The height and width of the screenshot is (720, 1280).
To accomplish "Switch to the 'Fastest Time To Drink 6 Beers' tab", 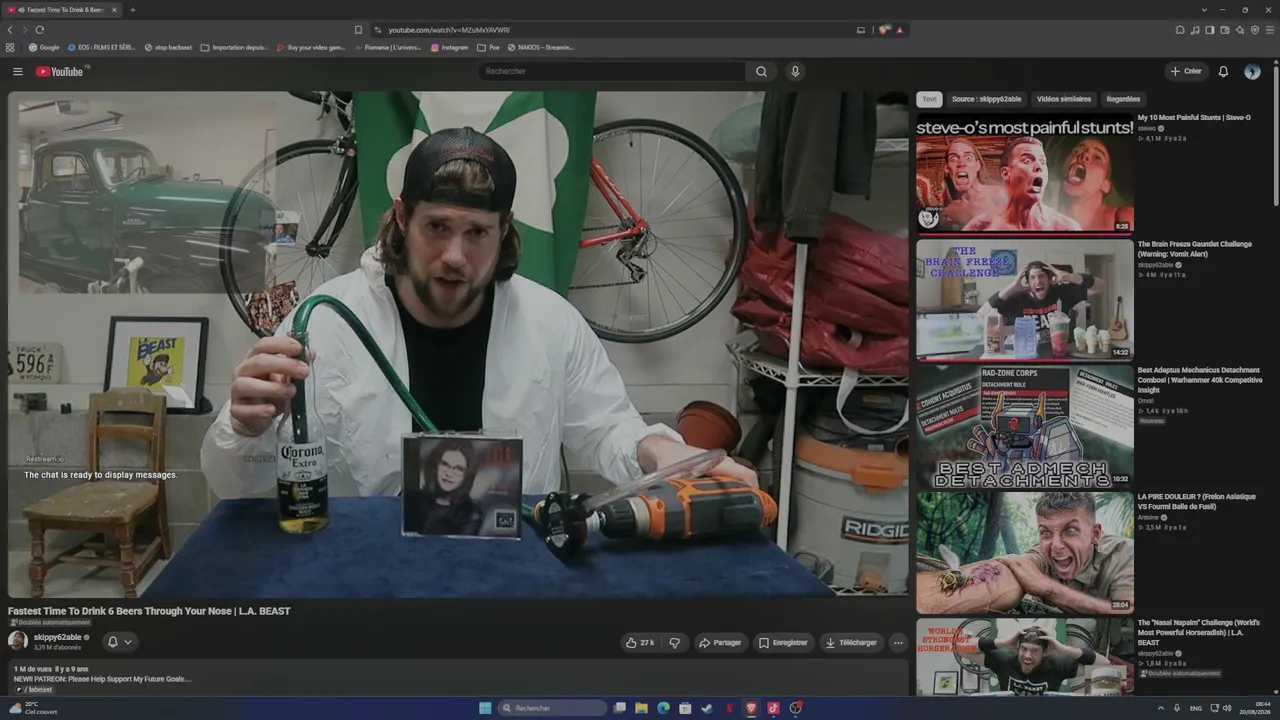I will 62,10.
